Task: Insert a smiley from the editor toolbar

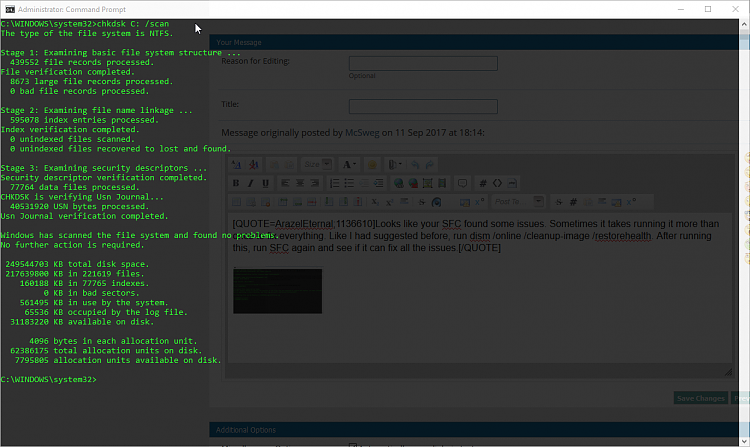Action: point(369,164)
